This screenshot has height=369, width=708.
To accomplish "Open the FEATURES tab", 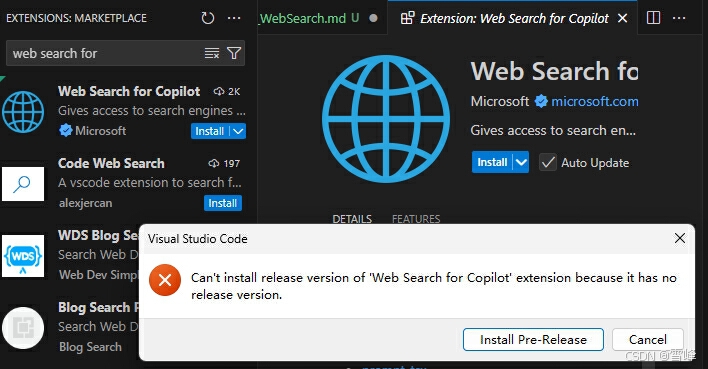I will pyautogui.click(x=416, y=219).
